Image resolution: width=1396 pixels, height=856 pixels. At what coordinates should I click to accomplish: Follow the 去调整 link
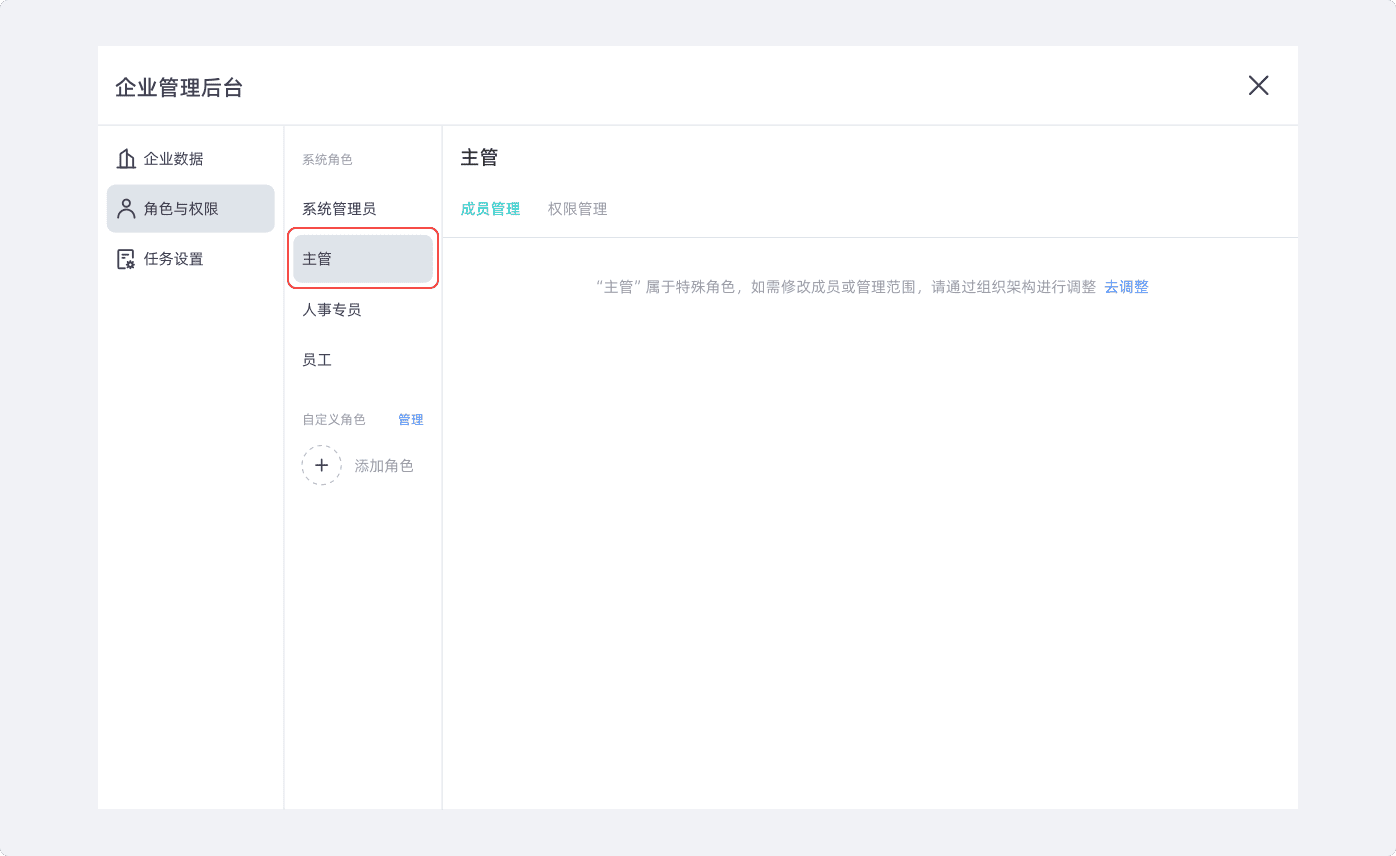click(x=1126, y=287)
